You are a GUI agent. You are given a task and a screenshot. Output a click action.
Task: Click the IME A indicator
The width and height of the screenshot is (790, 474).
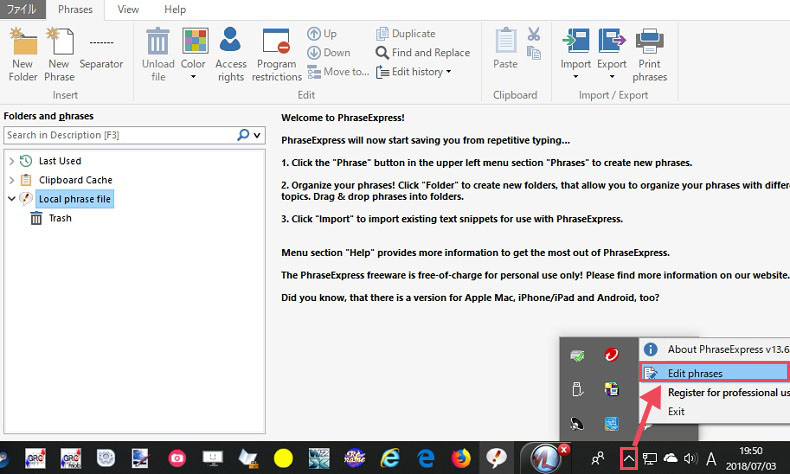click(x=711, y=458)
